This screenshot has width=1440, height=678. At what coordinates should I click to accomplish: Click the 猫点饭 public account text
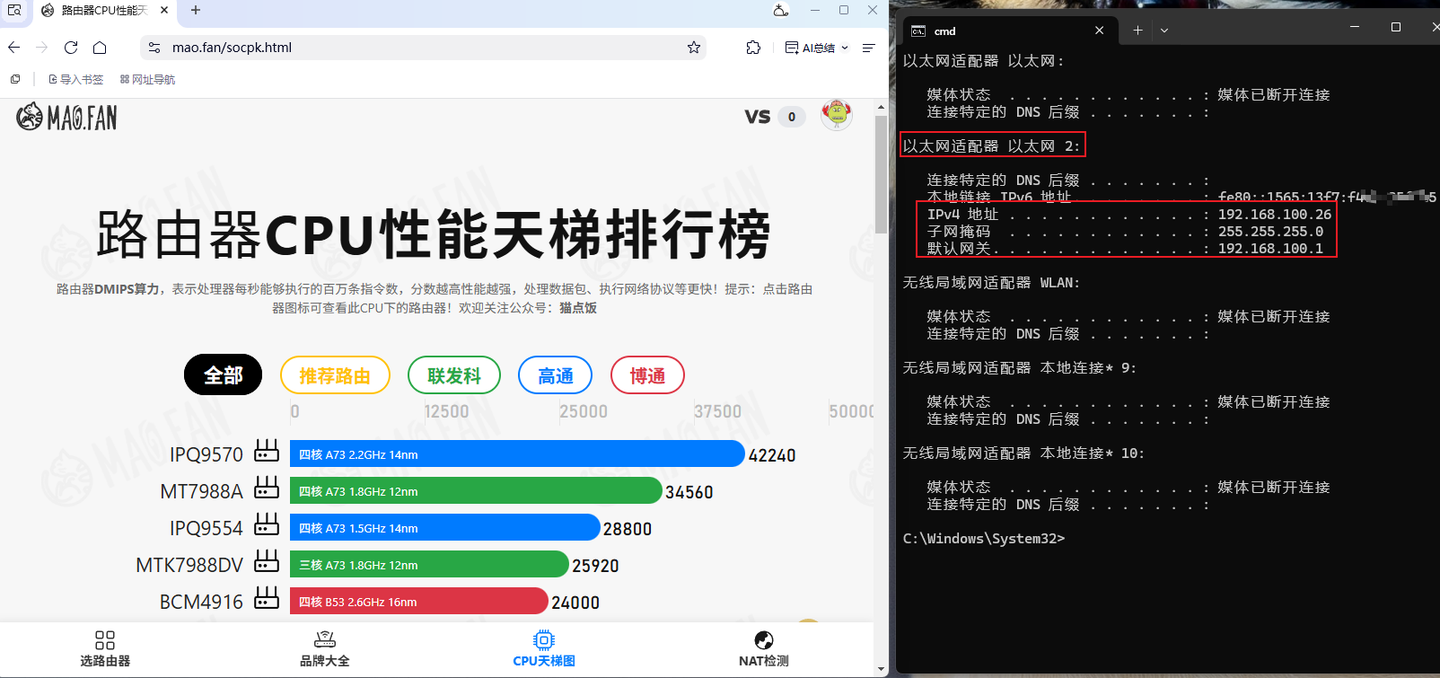coord(578,308)
